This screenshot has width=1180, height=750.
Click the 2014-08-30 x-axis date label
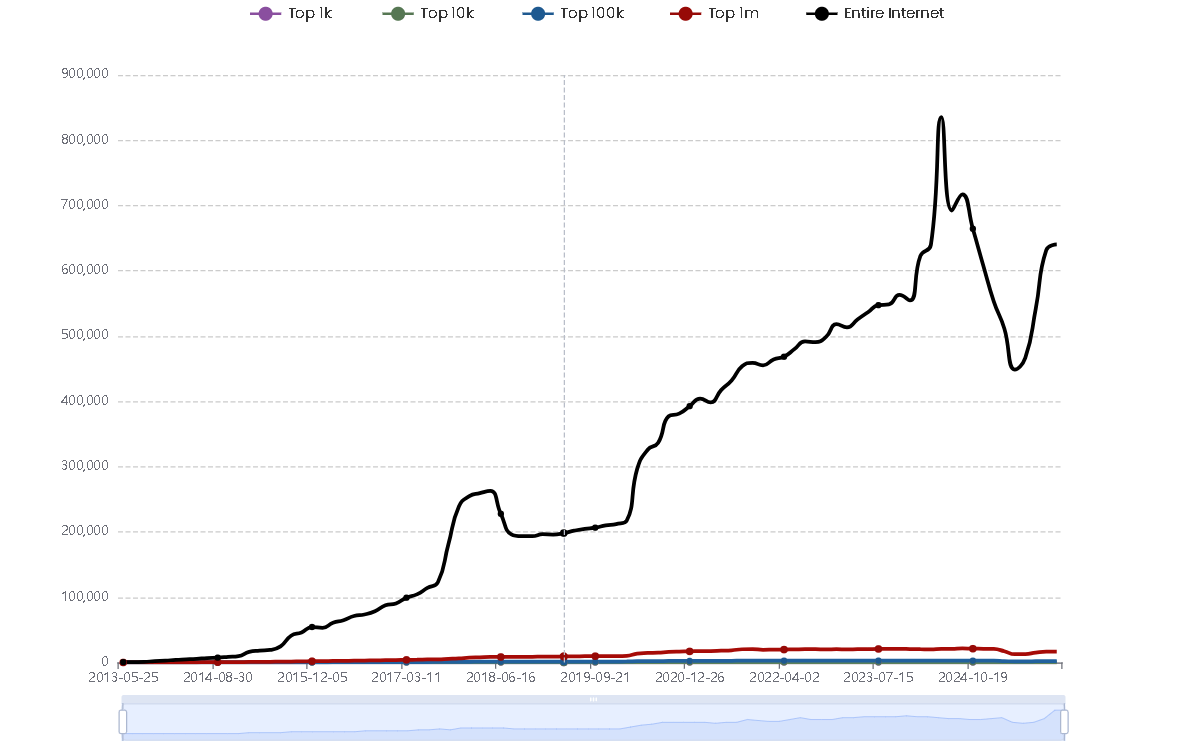point(218,677)
